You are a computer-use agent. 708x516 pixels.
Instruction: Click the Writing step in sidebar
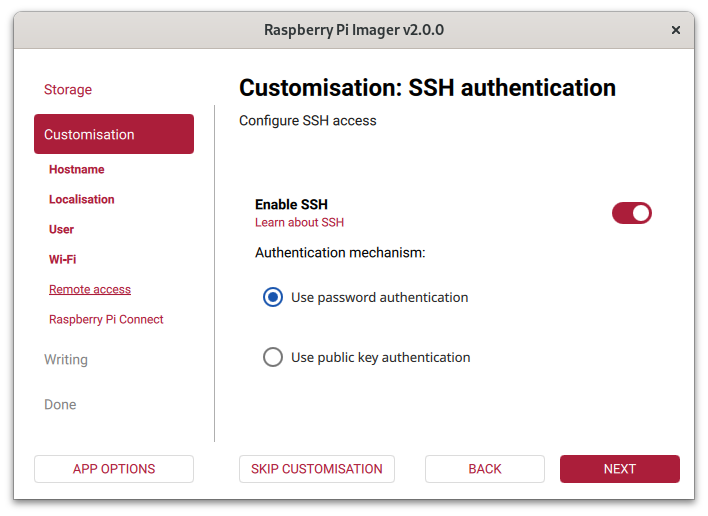tap(66, 360)
